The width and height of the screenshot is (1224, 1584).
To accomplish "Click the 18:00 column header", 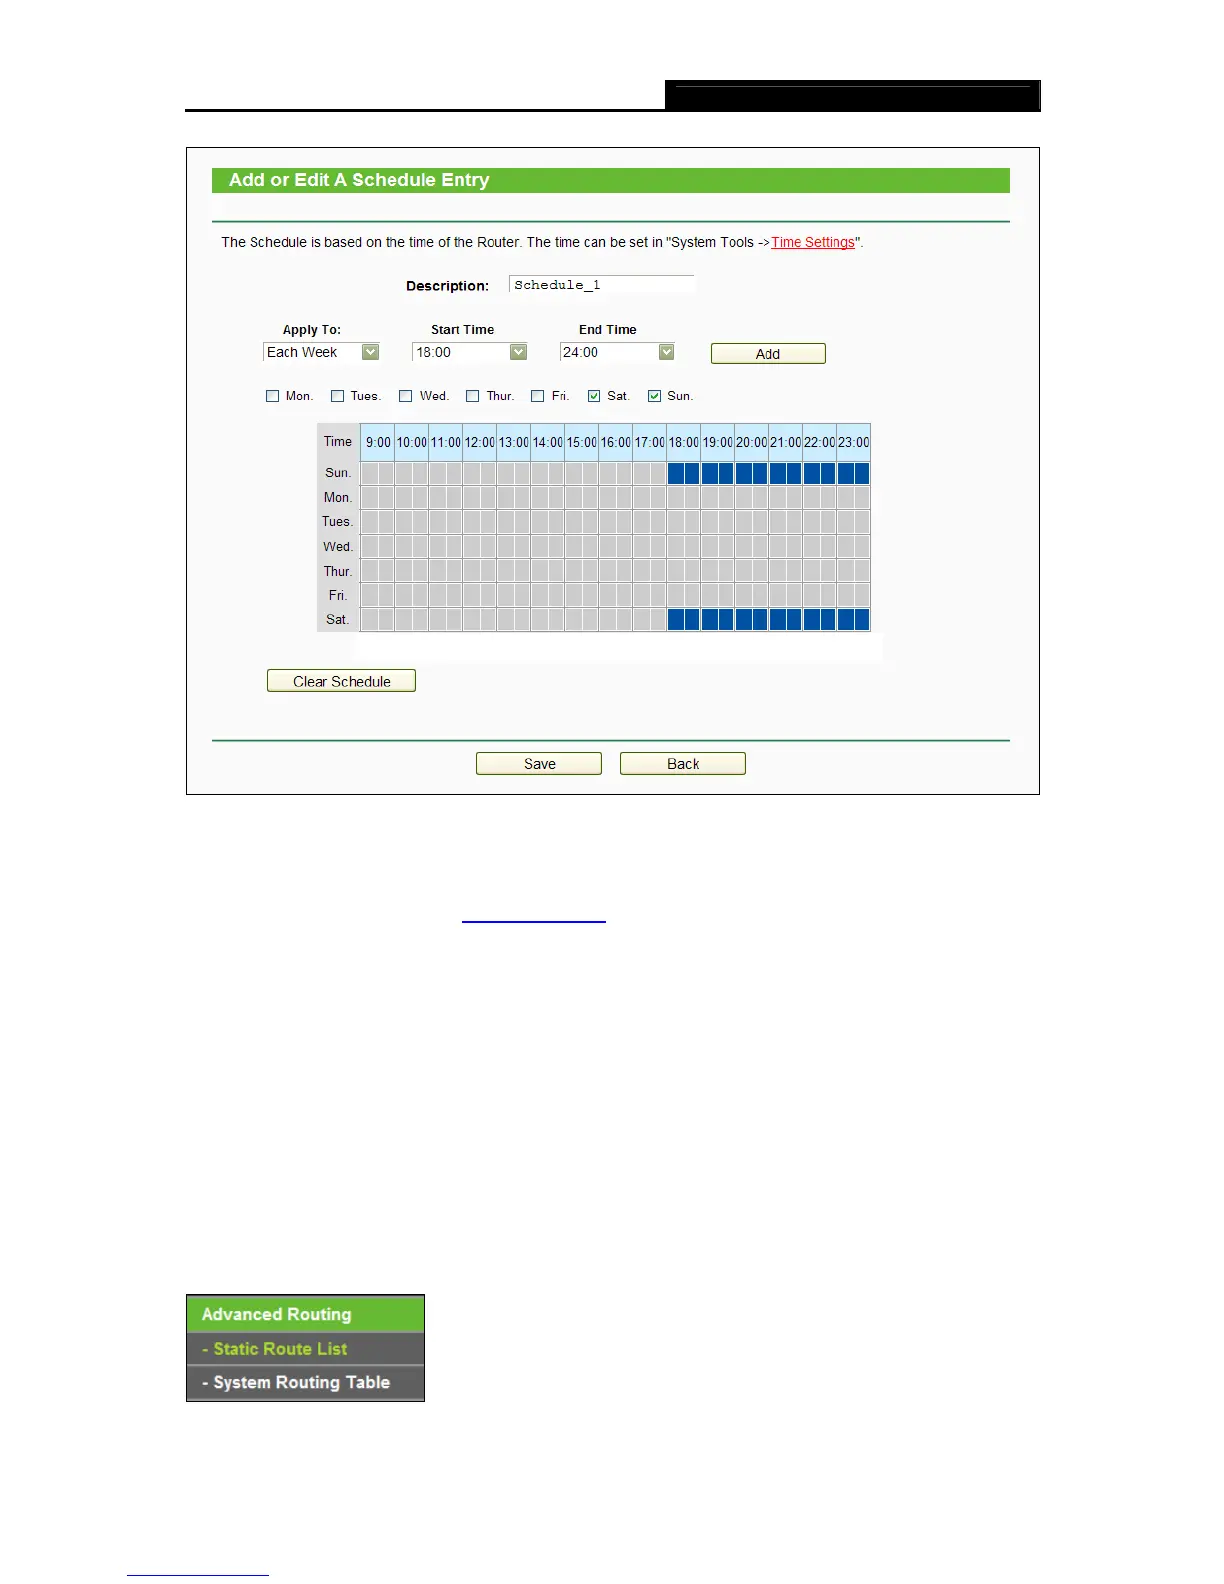I will (x=684, y=442).
